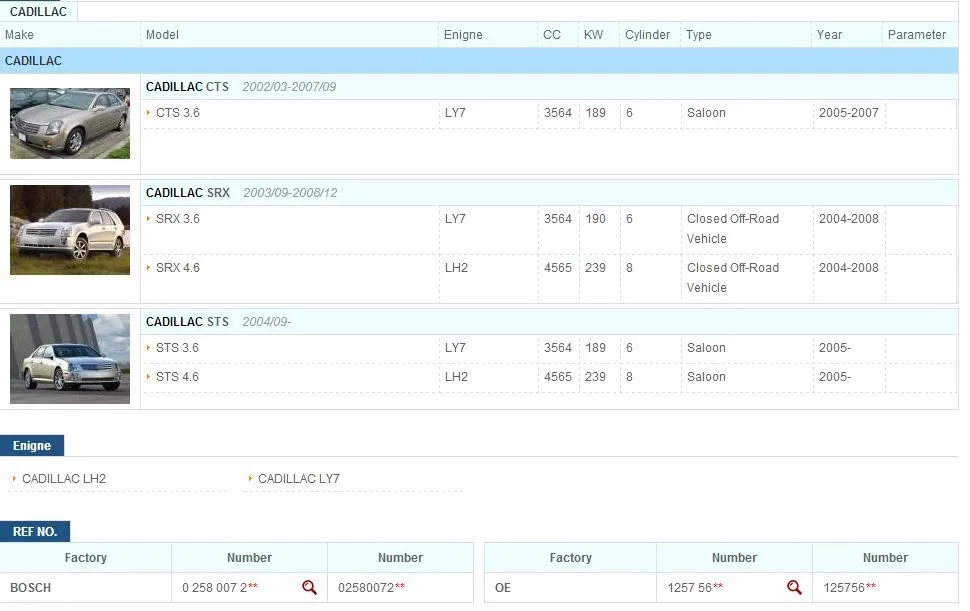Click OE number 1257 56**
The width and height of the screenshot is (970, 611).
point(695,588)
